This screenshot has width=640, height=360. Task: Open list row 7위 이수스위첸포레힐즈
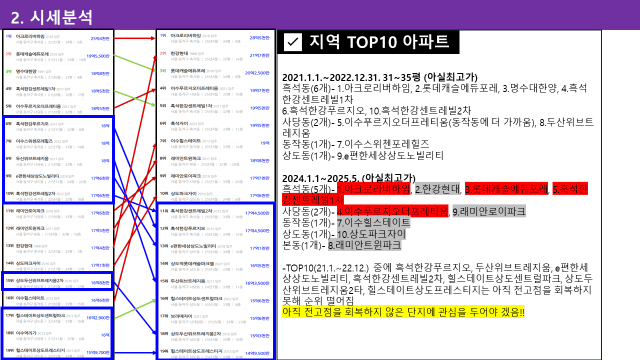tap(58, 143)
